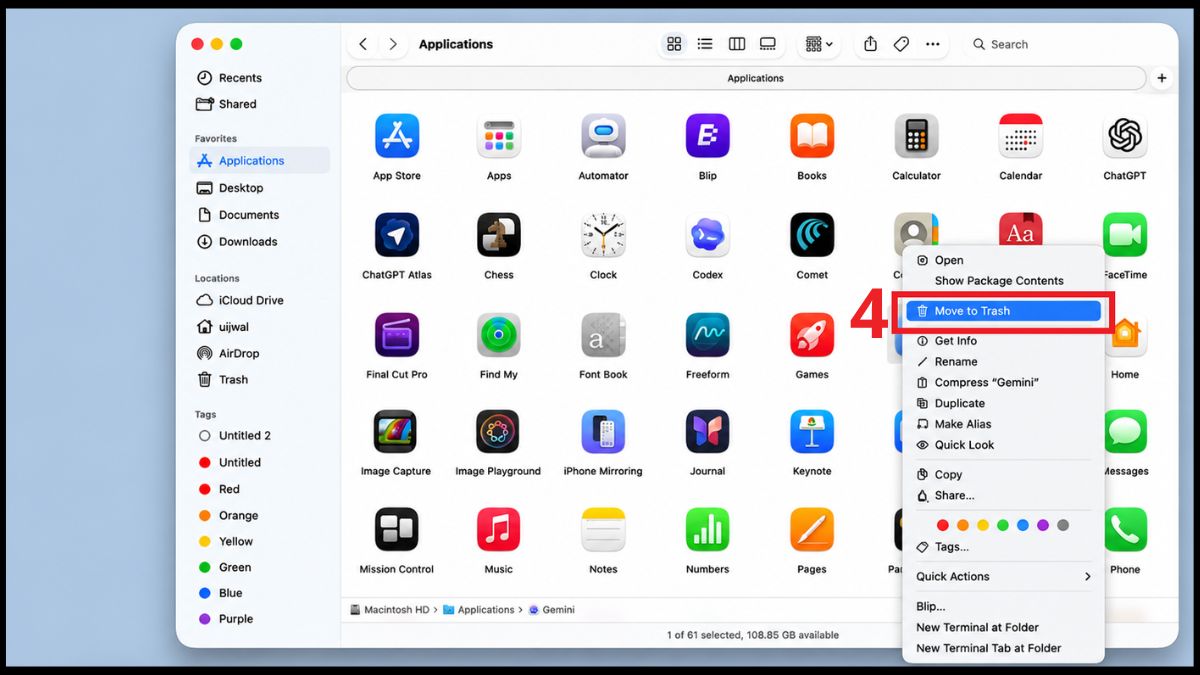Select the Final Cut Pro icon

[397, 335]
